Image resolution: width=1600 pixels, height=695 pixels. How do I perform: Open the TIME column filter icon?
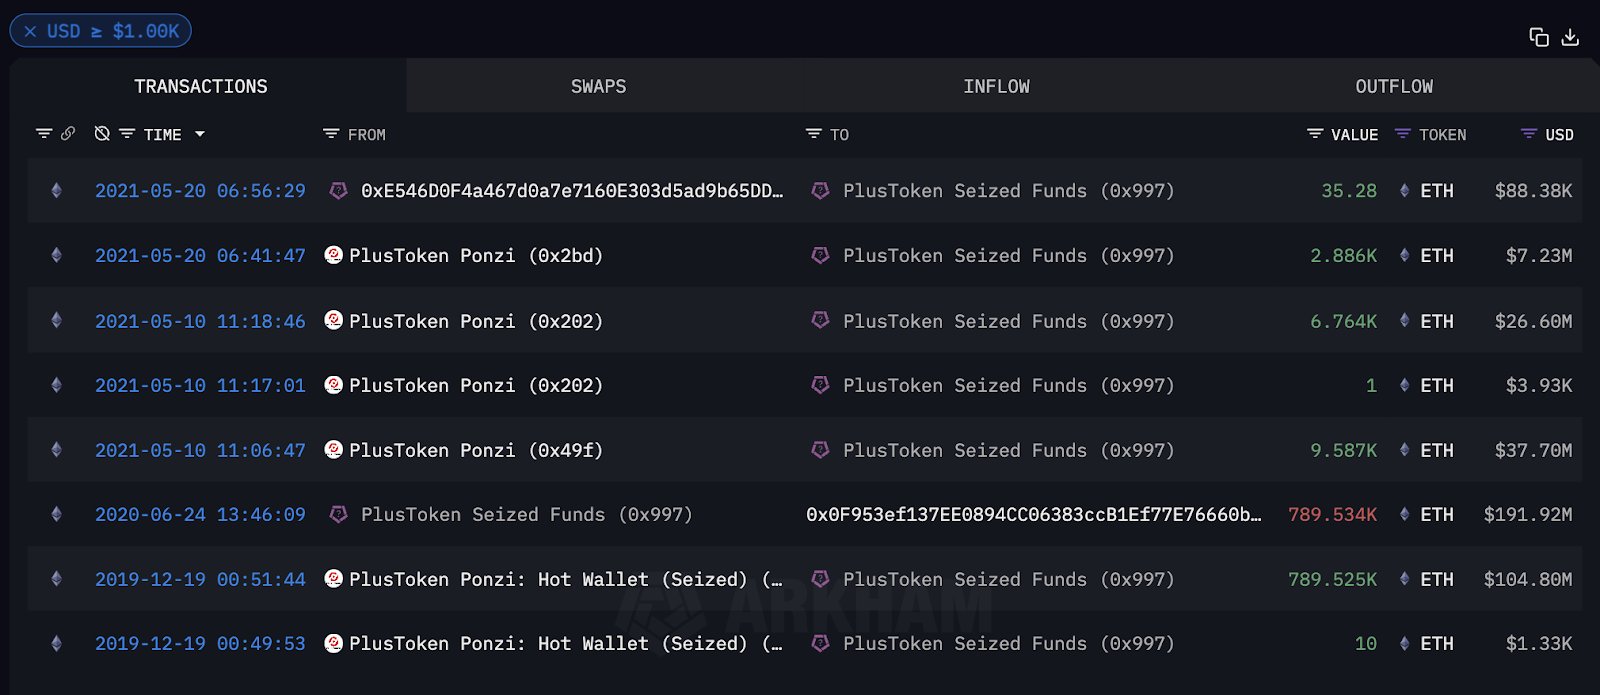coord(127,133)
